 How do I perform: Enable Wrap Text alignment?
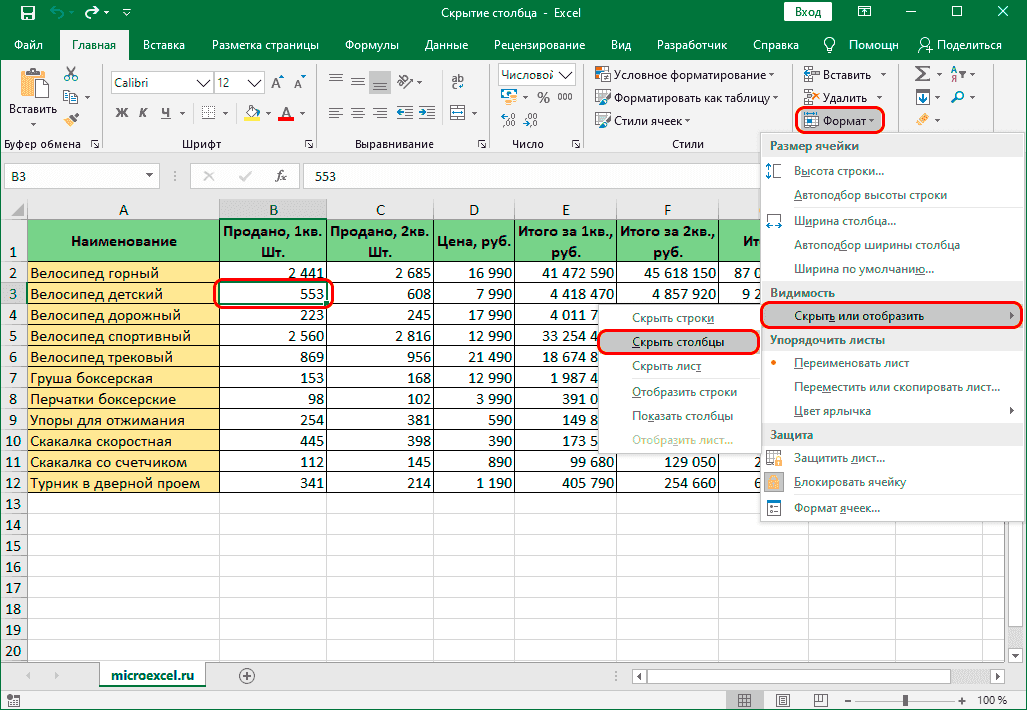coord(455,80)
